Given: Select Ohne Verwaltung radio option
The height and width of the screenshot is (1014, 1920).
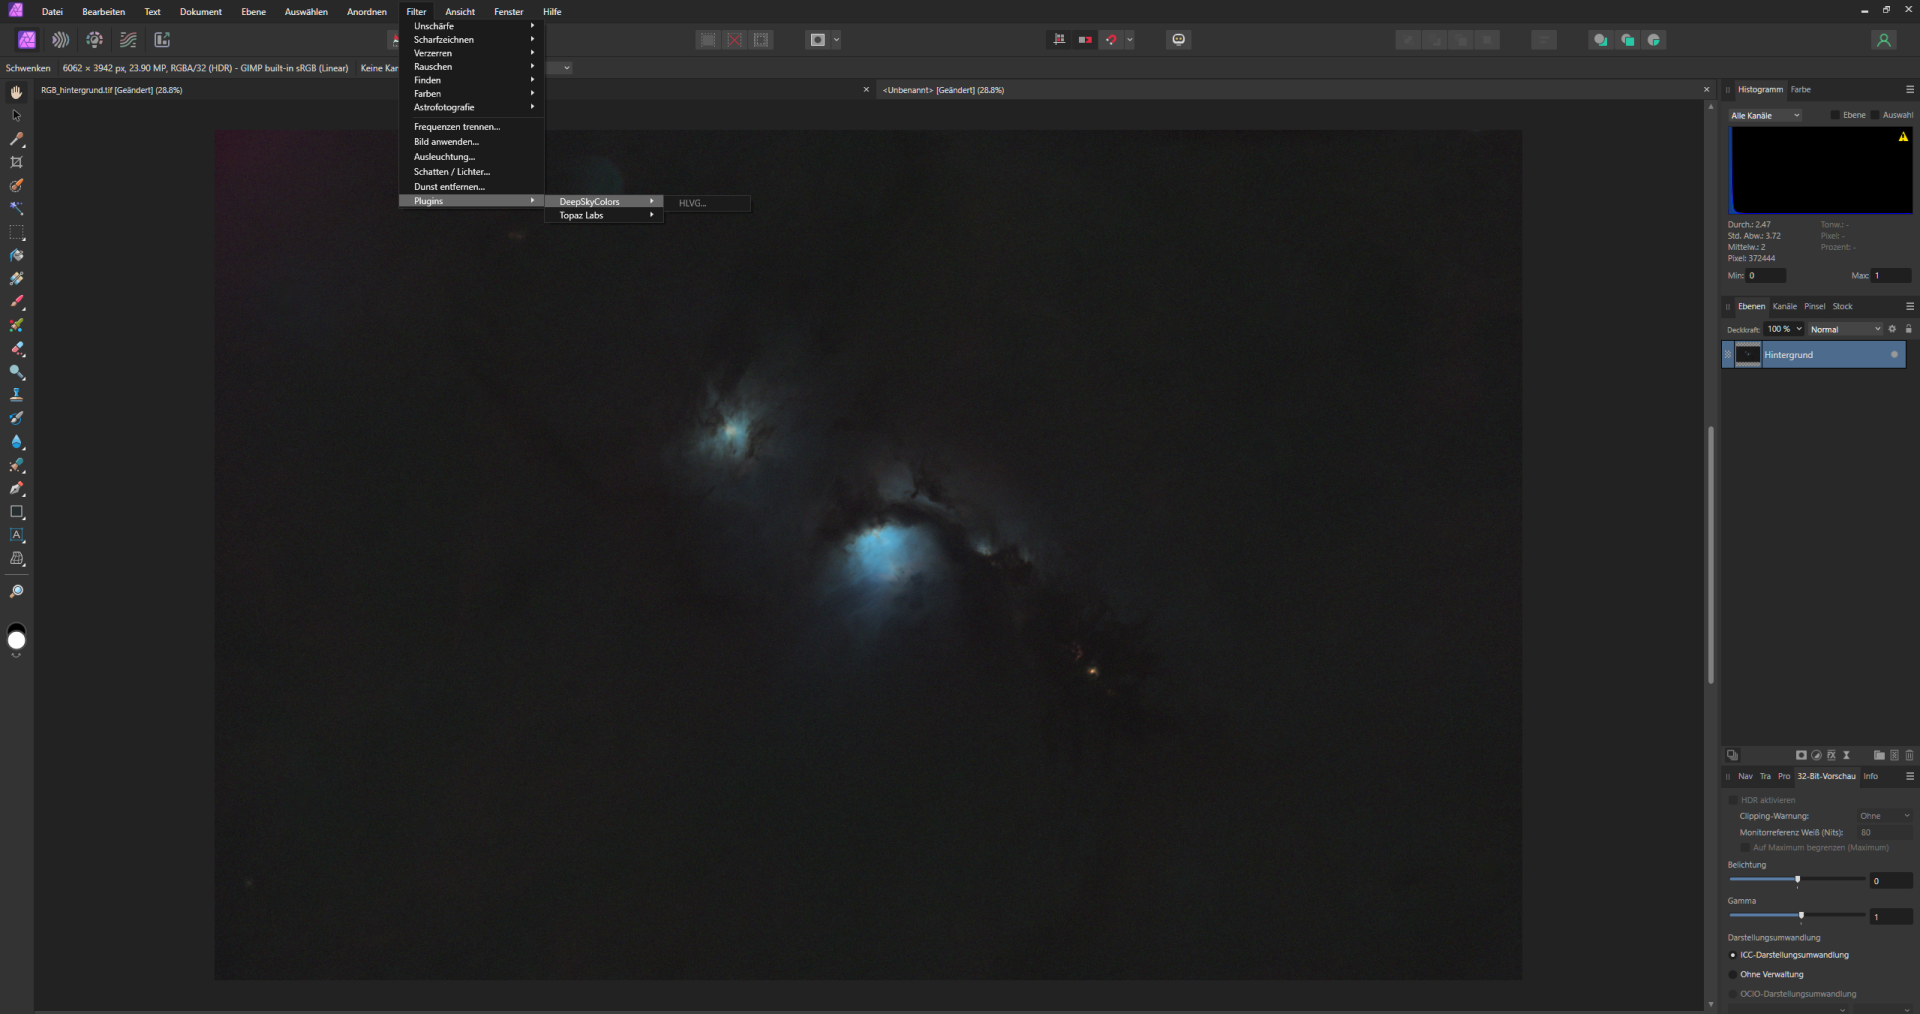Looking at the screenshot, I should tap(1733, 974).
